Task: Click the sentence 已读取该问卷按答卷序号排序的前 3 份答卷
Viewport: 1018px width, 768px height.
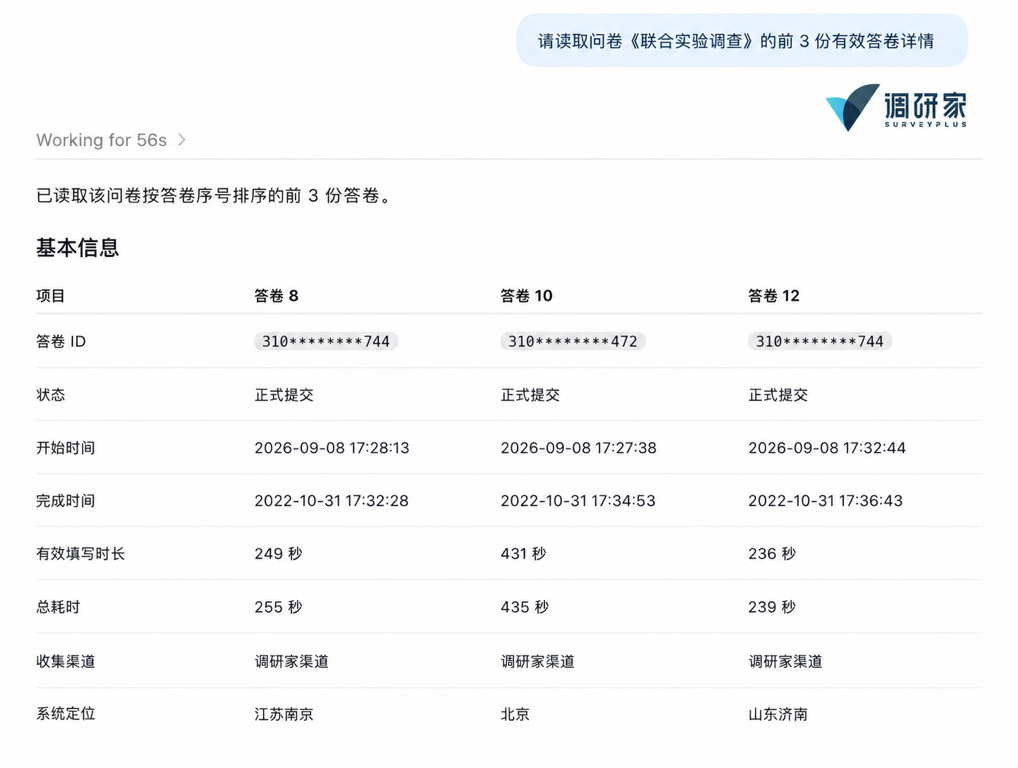Action: (x=214, y=195)
